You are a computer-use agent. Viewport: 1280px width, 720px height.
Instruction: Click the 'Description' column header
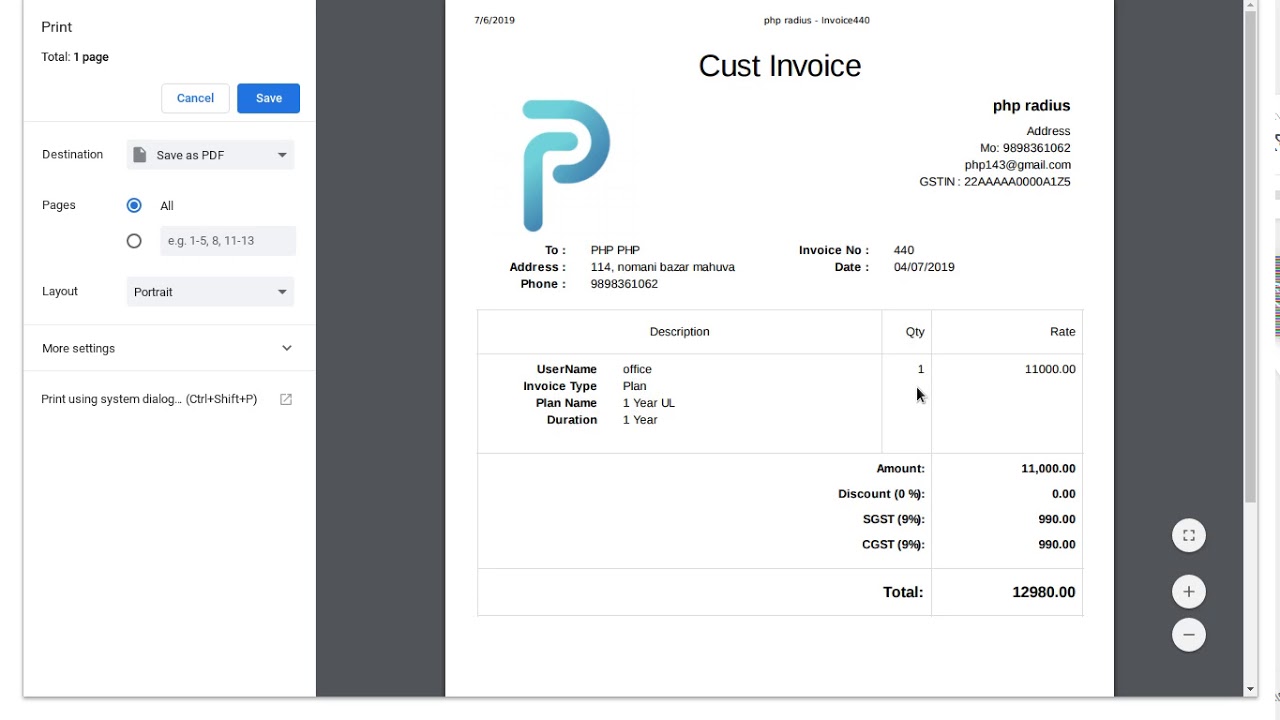680,332
